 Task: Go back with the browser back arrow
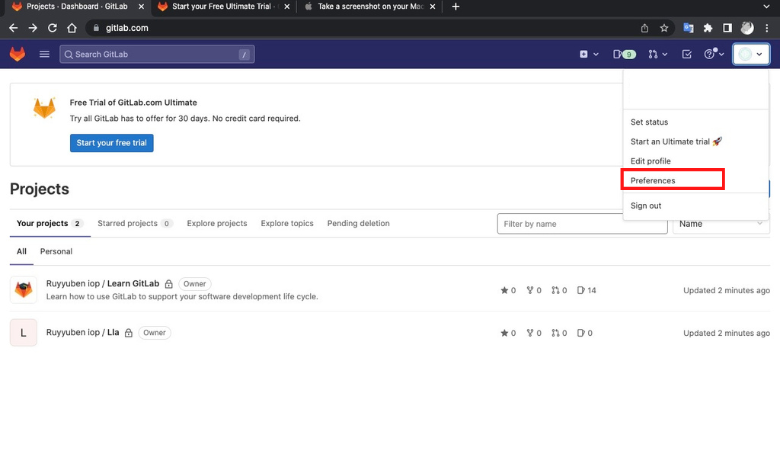(x=13, y=28)
